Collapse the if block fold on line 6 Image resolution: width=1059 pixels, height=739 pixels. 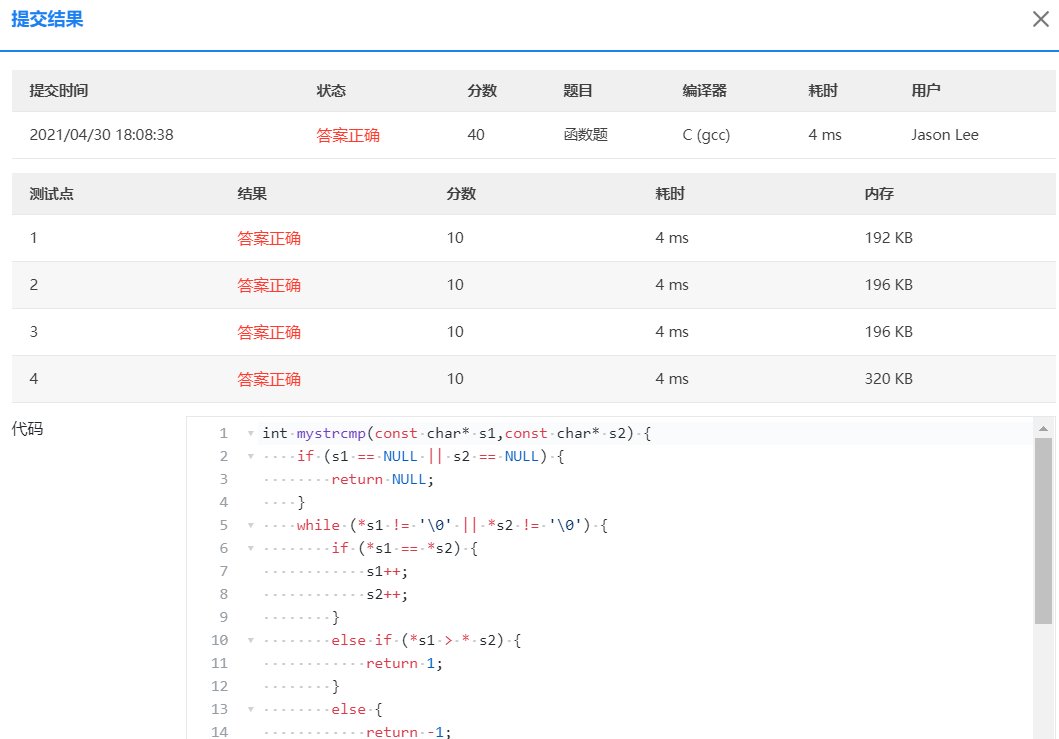[251, 549]
